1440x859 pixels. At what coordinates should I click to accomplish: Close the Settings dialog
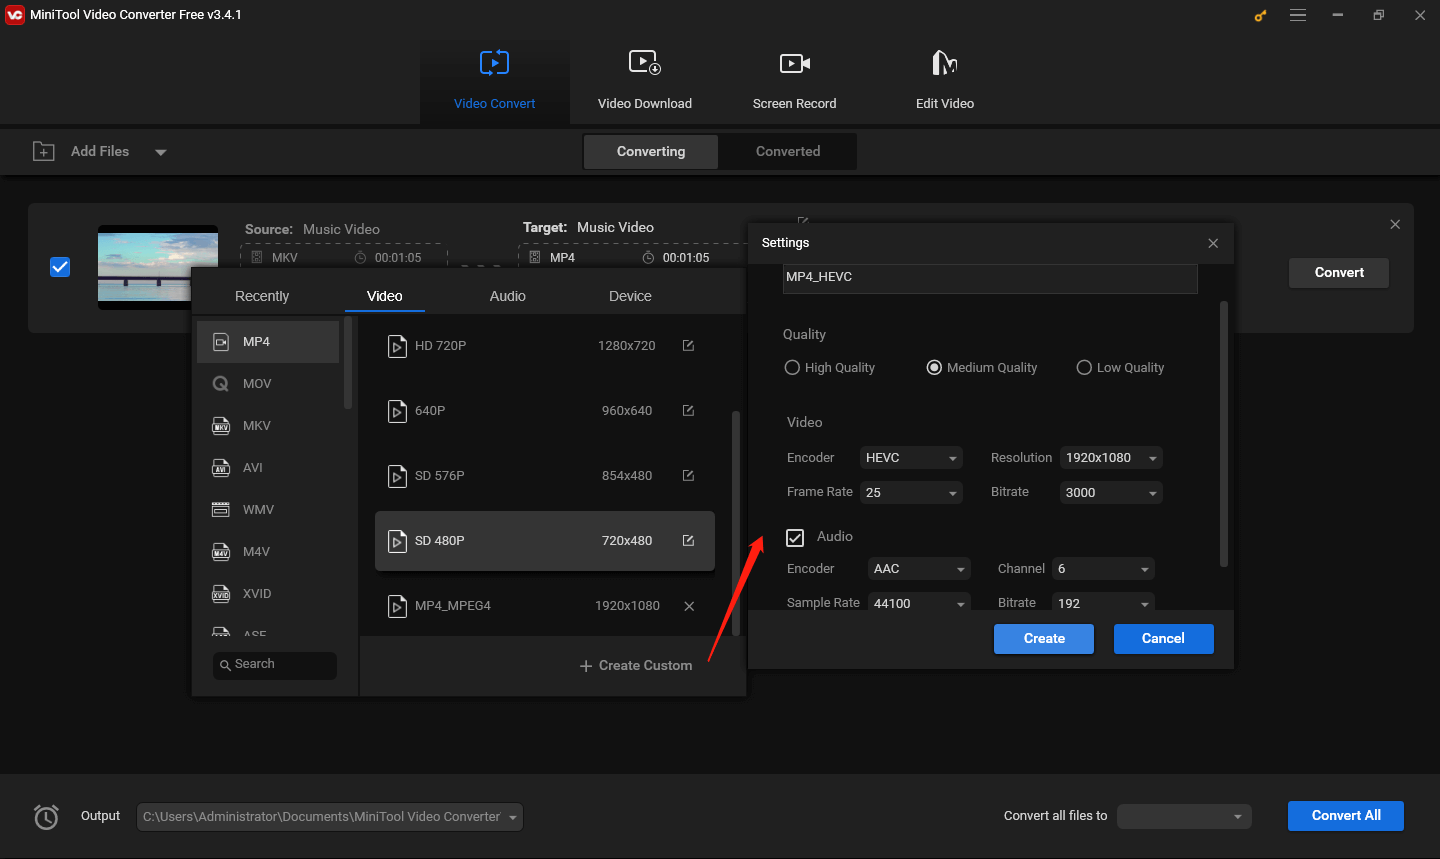[x=1213, y=243]
